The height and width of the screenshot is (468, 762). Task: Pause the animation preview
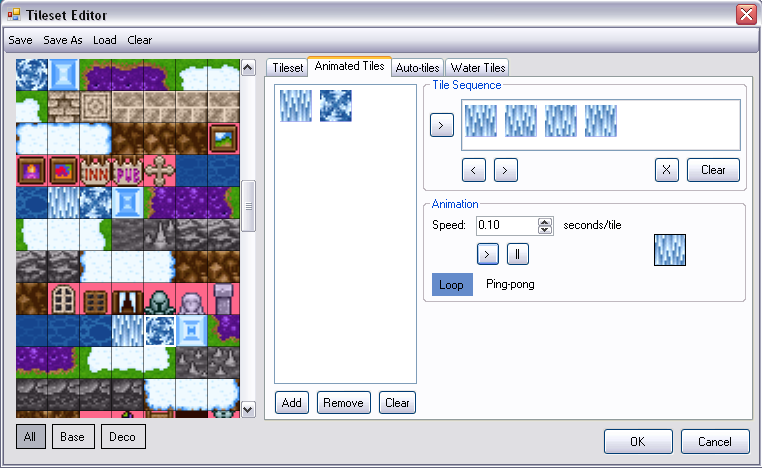click(518, 254)
